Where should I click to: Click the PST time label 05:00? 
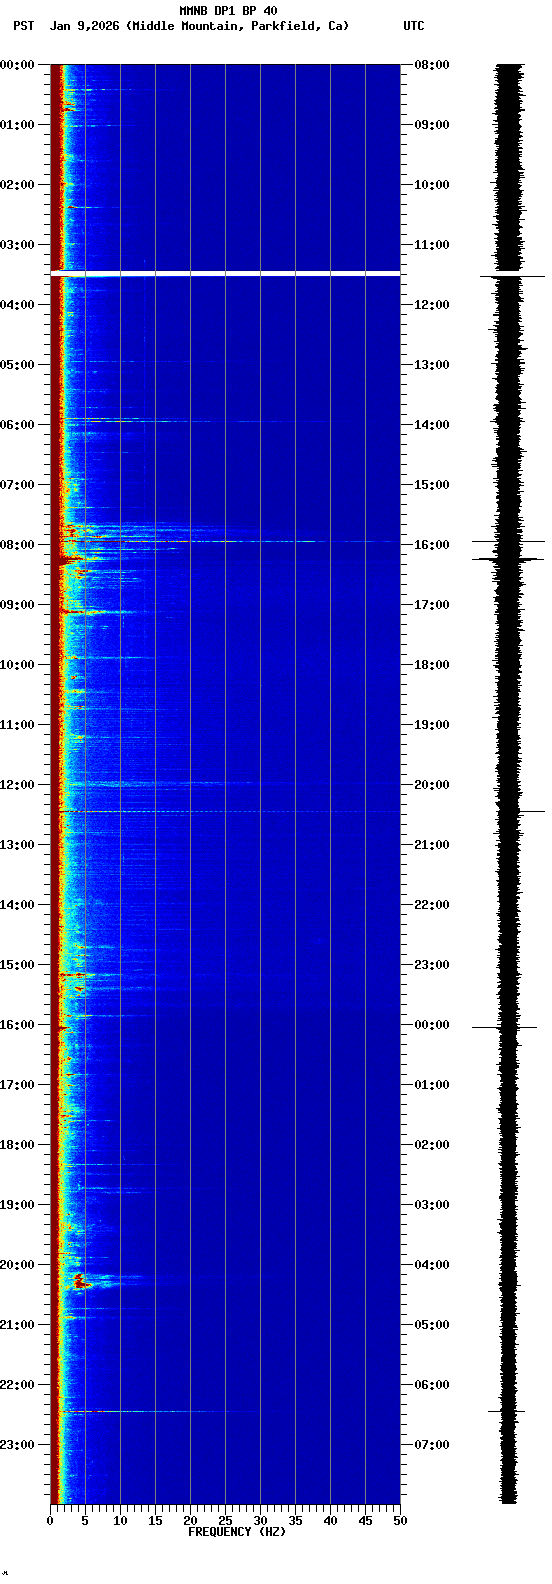tap(18, 365)
